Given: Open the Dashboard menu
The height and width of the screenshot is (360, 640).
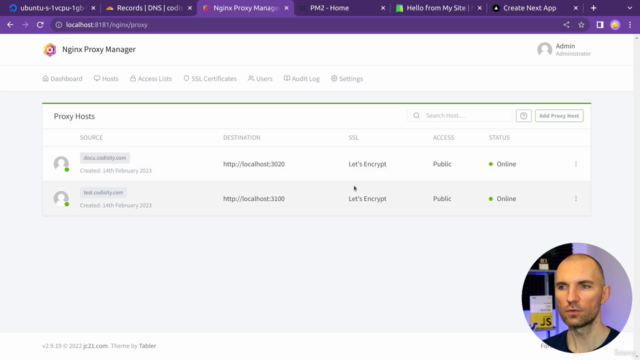Looking at the screenshot, I should (x=62, y=78).
